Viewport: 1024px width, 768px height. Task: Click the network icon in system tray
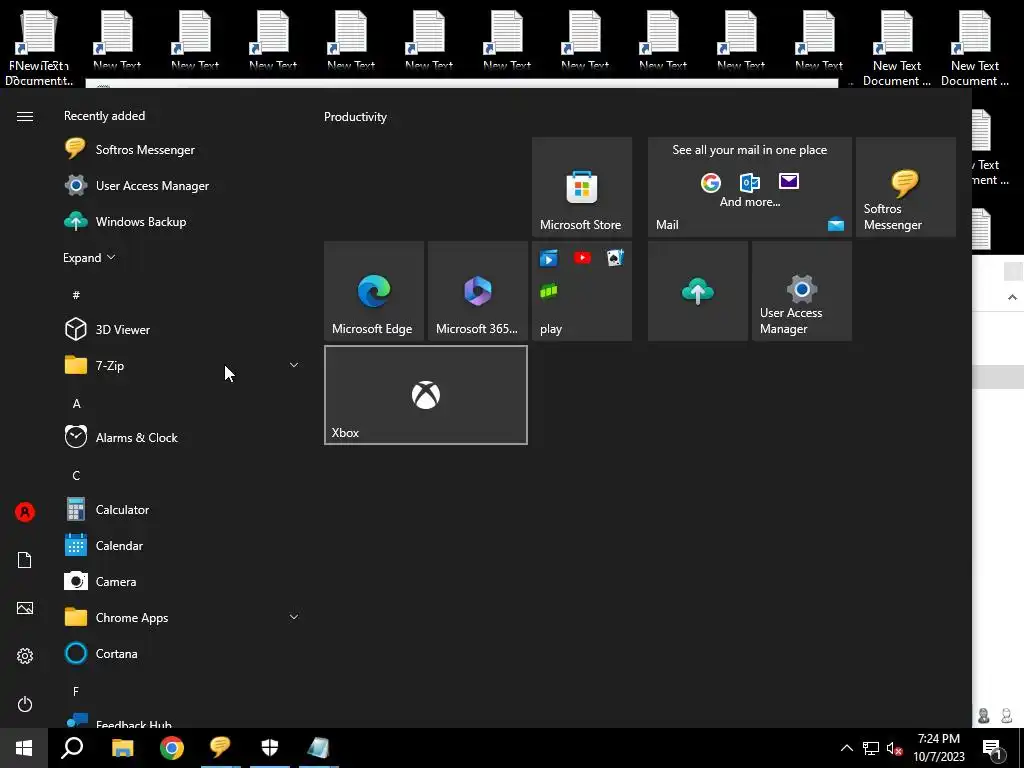point(871,748)
